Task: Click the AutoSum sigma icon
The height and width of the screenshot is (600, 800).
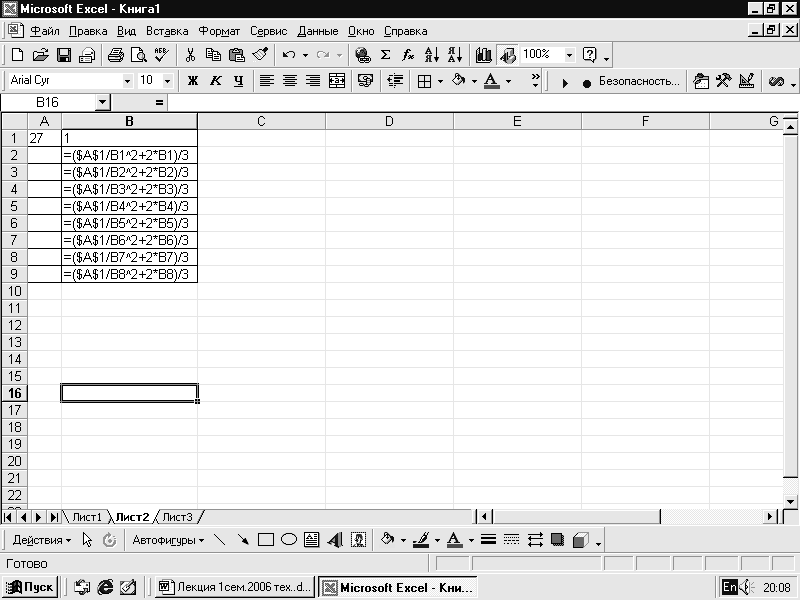Action: pyautogui.click(x=386, y=55)
